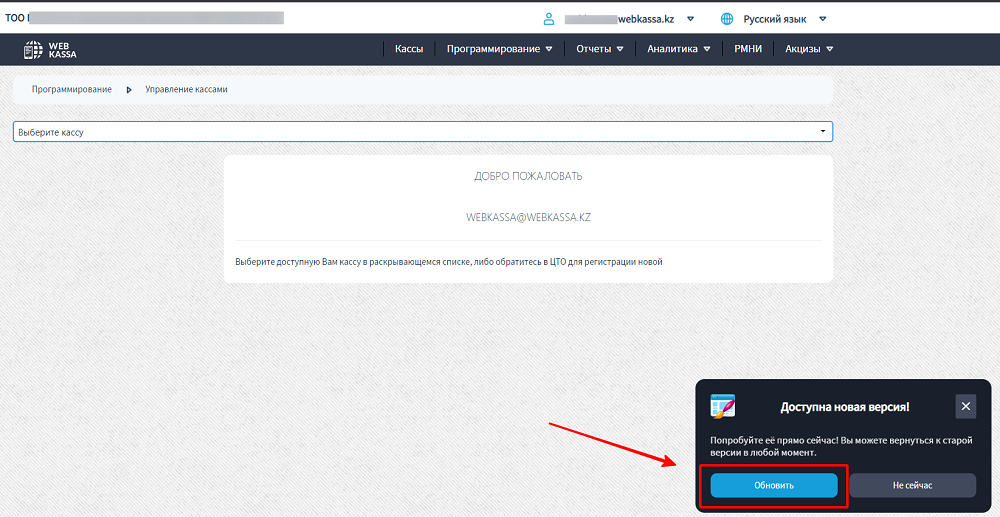1000x517 pixels.
Task: Click the WebKassa logo
Action: 50,50
